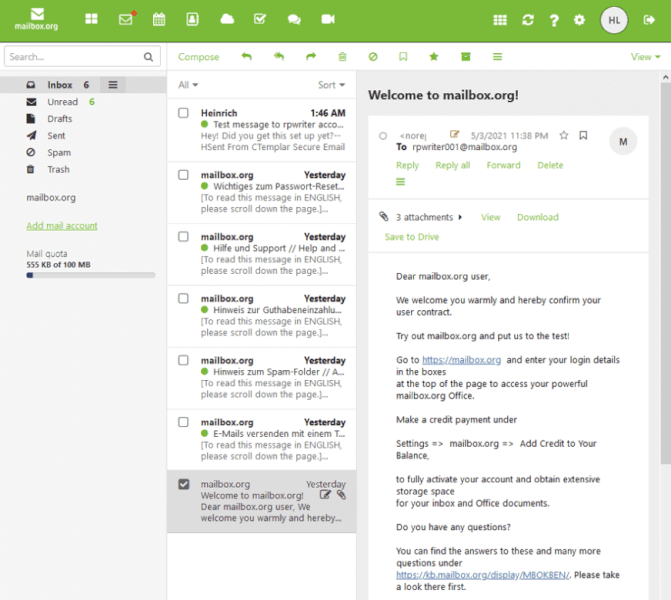The image size is (671, 600).
Task: Open the Drive cloud icon
Action: [x=227, y=19]
